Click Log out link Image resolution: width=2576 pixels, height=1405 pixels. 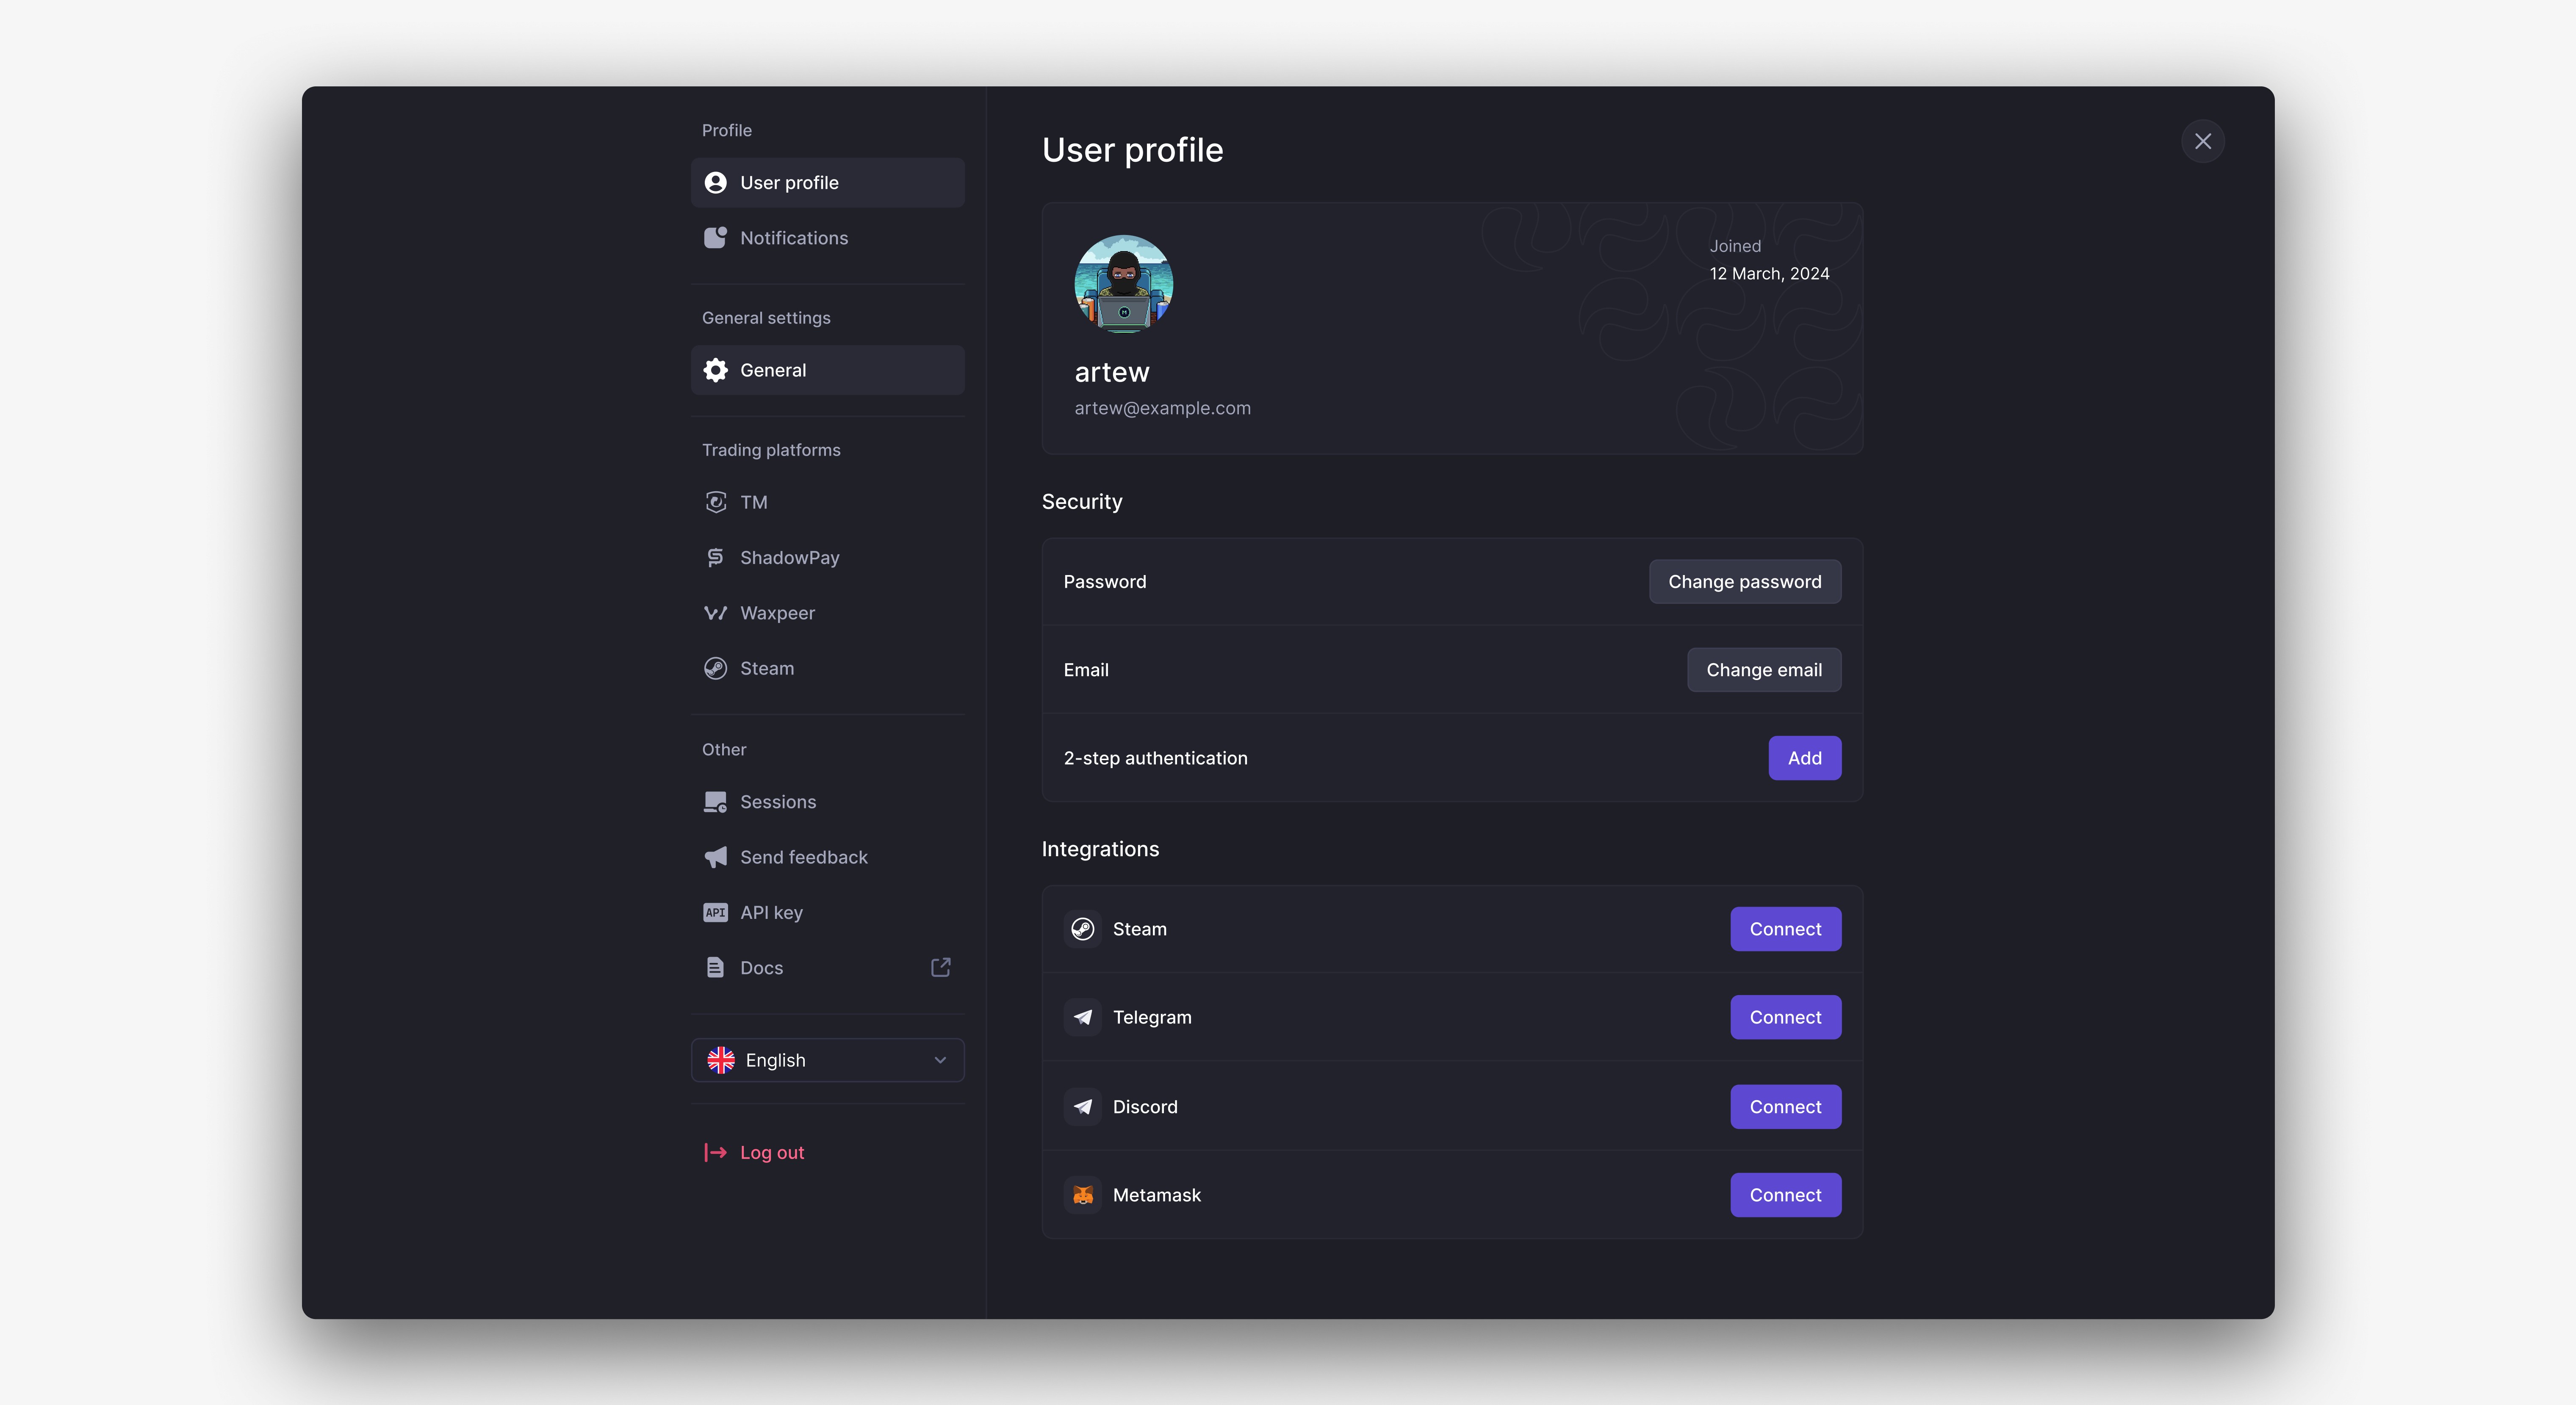(x=770, y=1152)
